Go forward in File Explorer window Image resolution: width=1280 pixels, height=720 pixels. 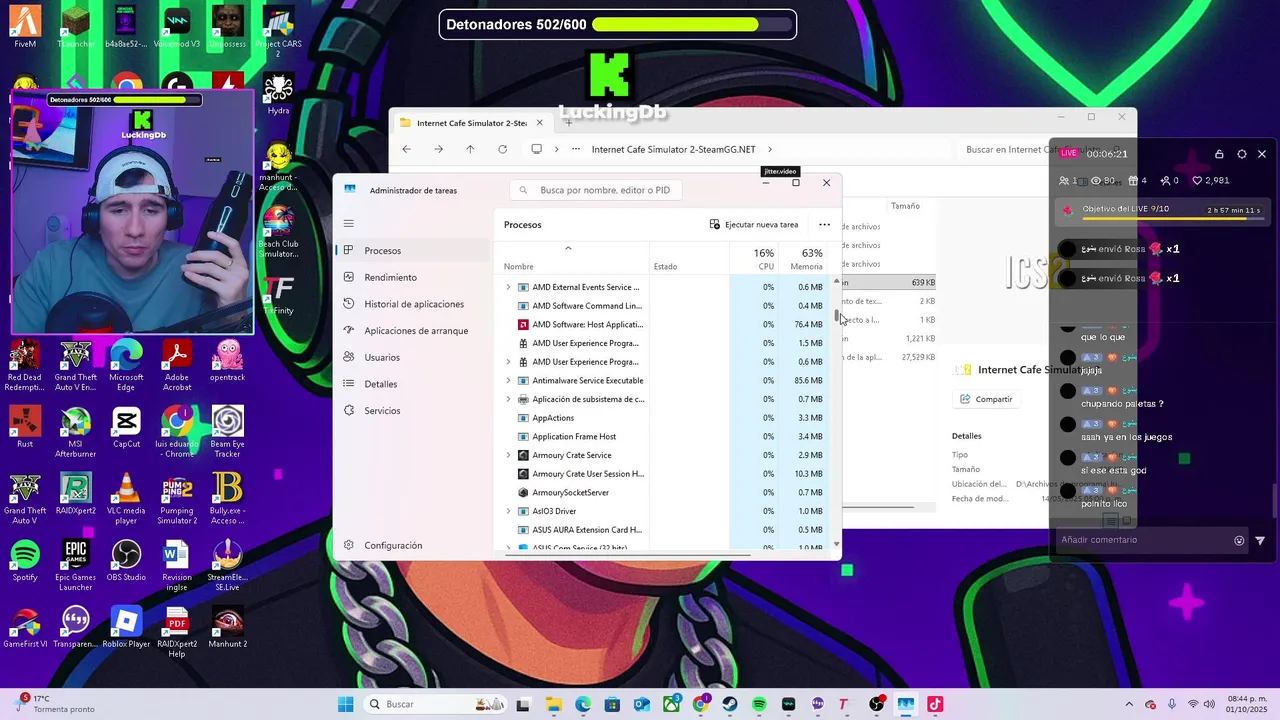[438, 149]
